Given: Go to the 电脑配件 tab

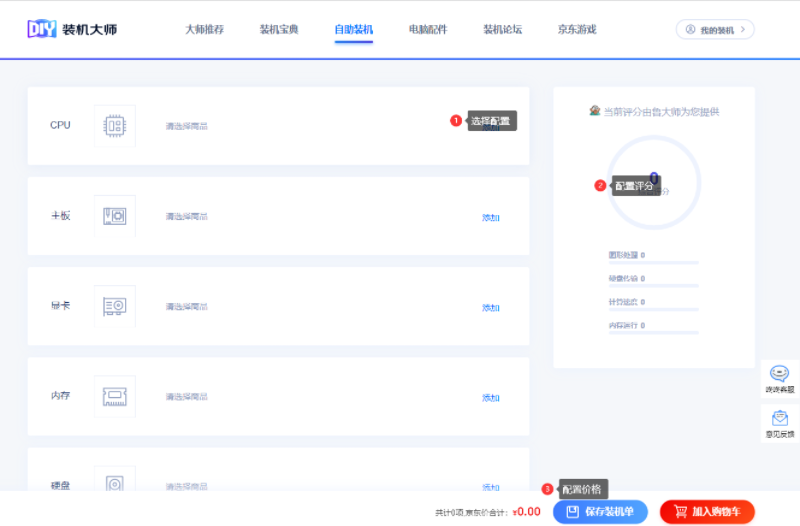Looking at the screenshot, I should (428, 30).
